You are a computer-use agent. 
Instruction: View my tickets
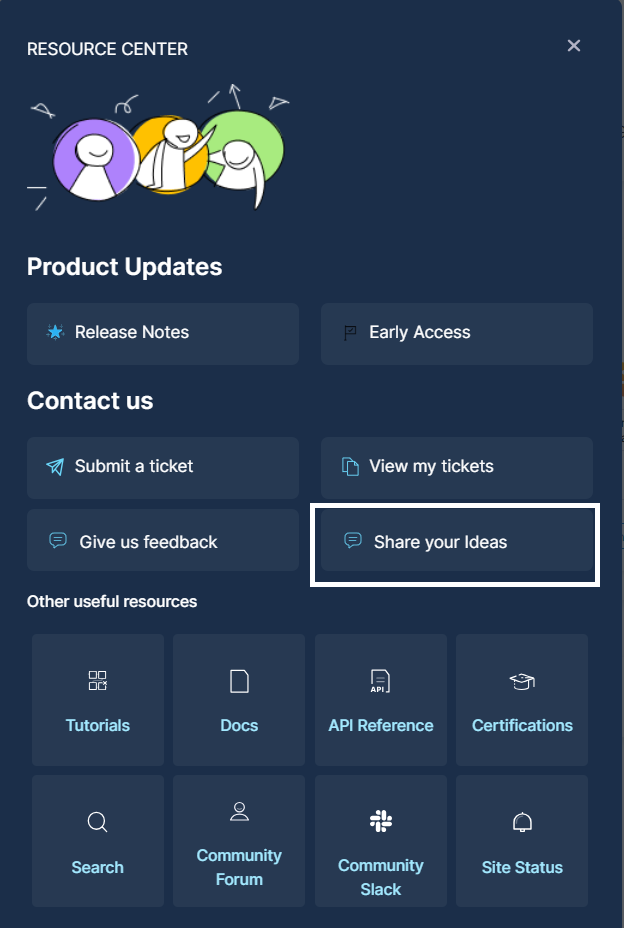point(456,467)
